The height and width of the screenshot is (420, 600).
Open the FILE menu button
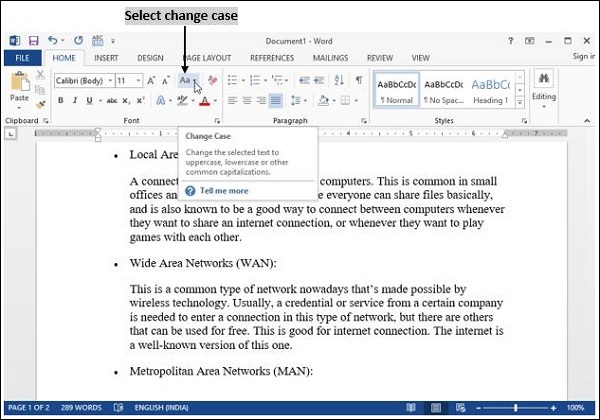pos(21,58)
